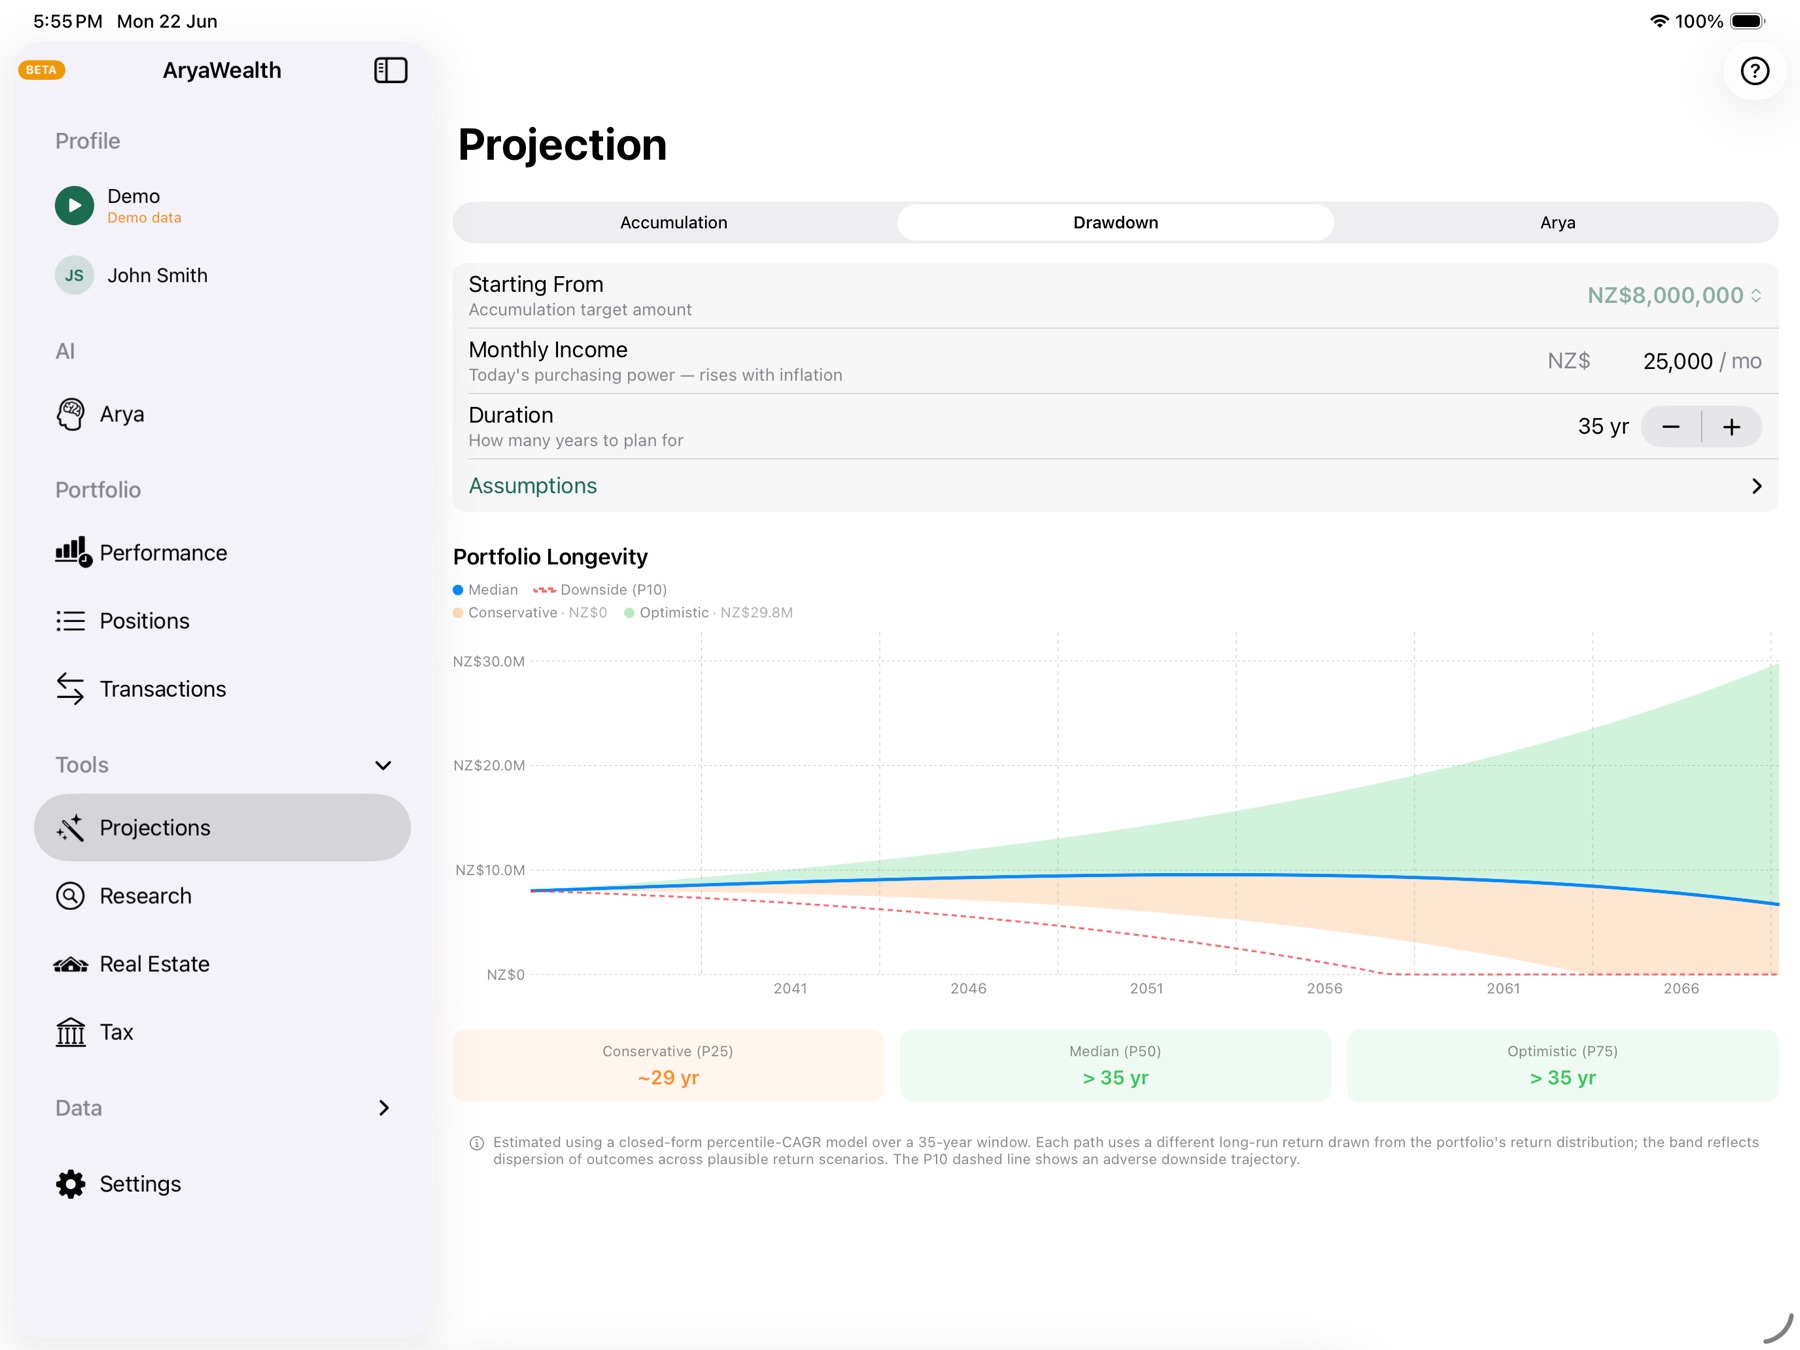Open the help question mark icon
The height and width of the screenshot is (1350, 1800).
point(1754,71)
